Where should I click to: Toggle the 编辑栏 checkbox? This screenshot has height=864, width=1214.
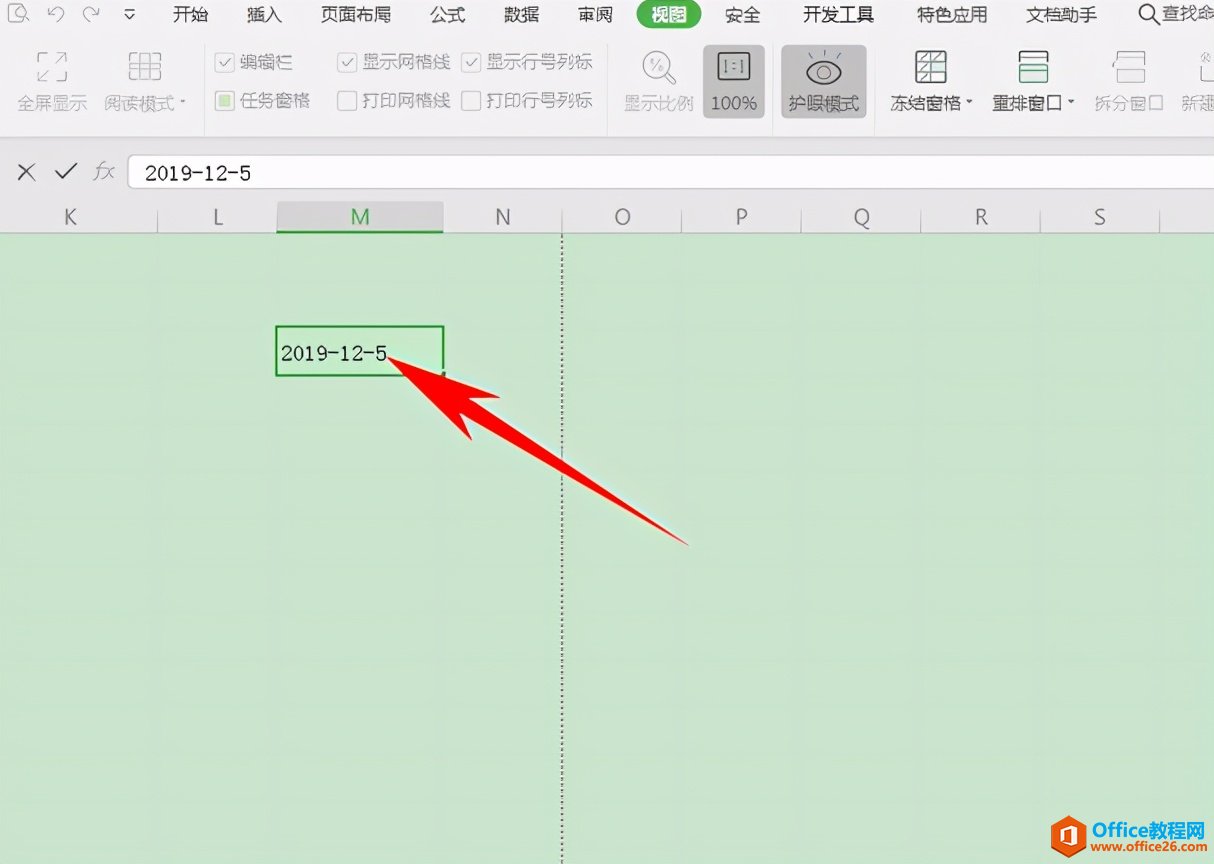(224, 63)
